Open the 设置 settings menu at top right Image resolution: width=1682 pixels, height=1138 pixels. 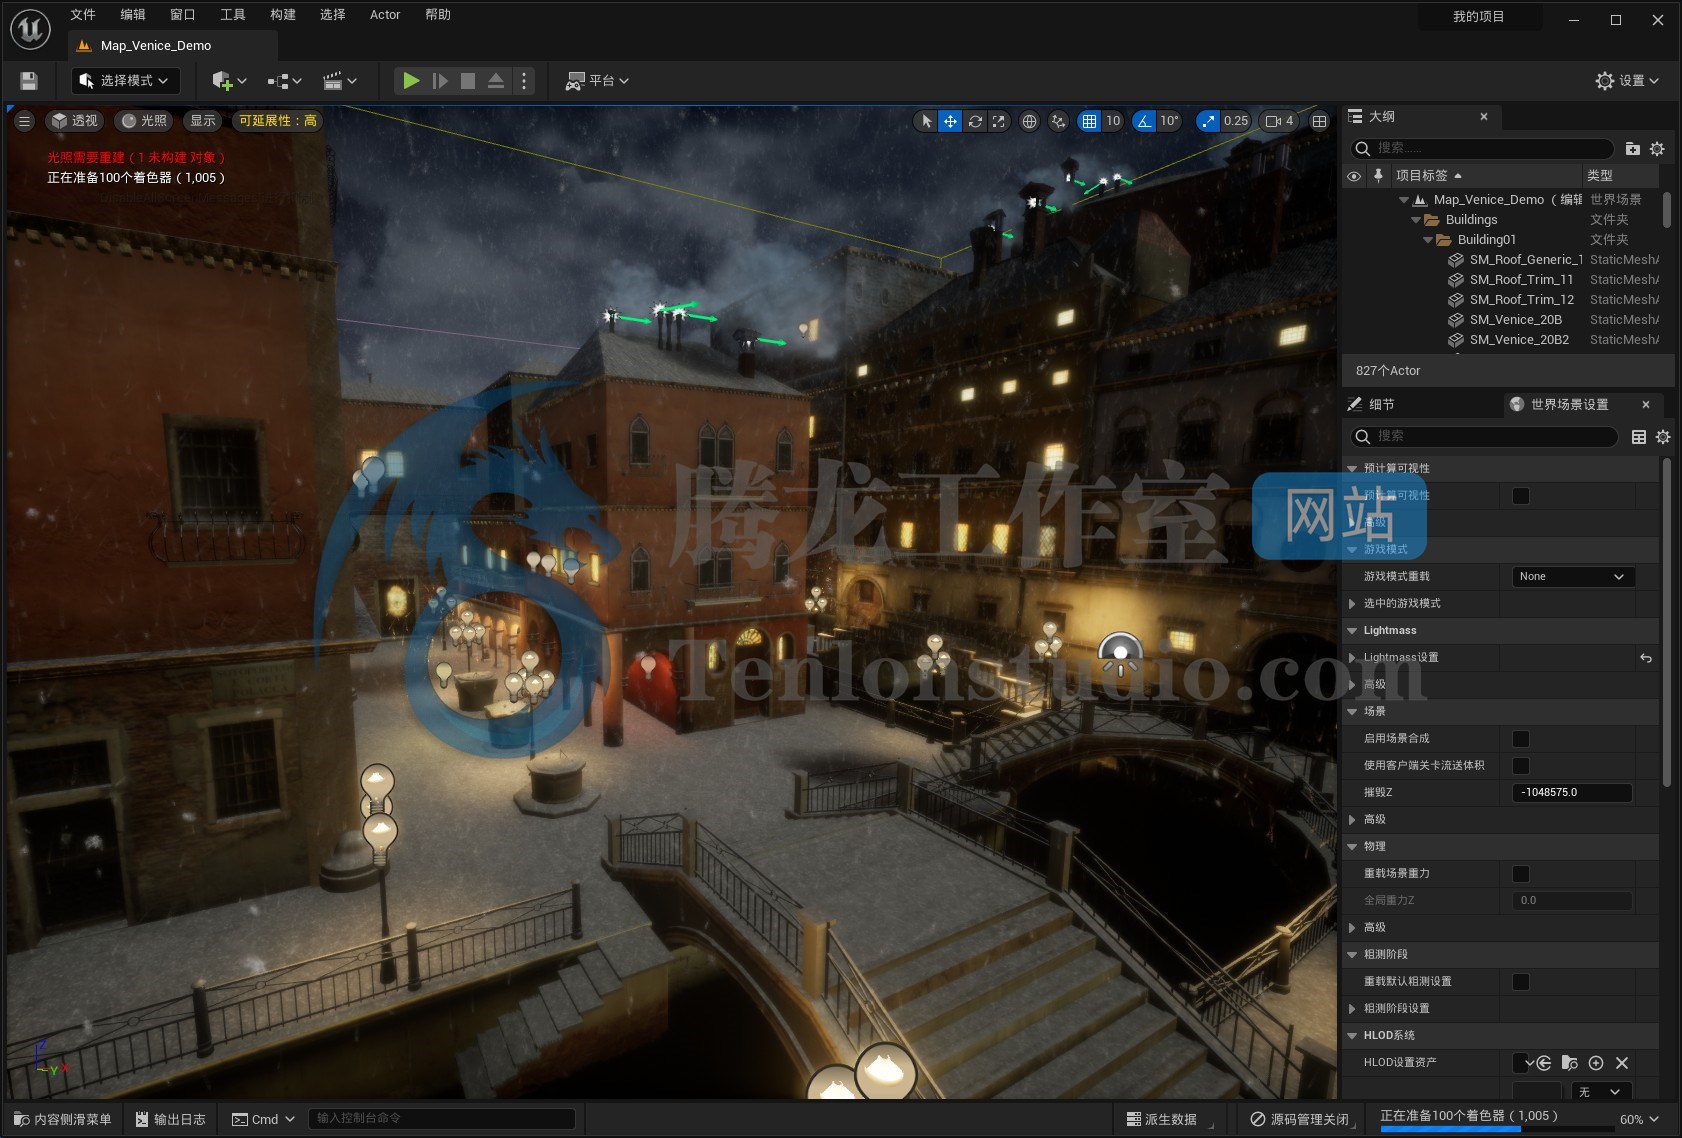pos(1627,81)
